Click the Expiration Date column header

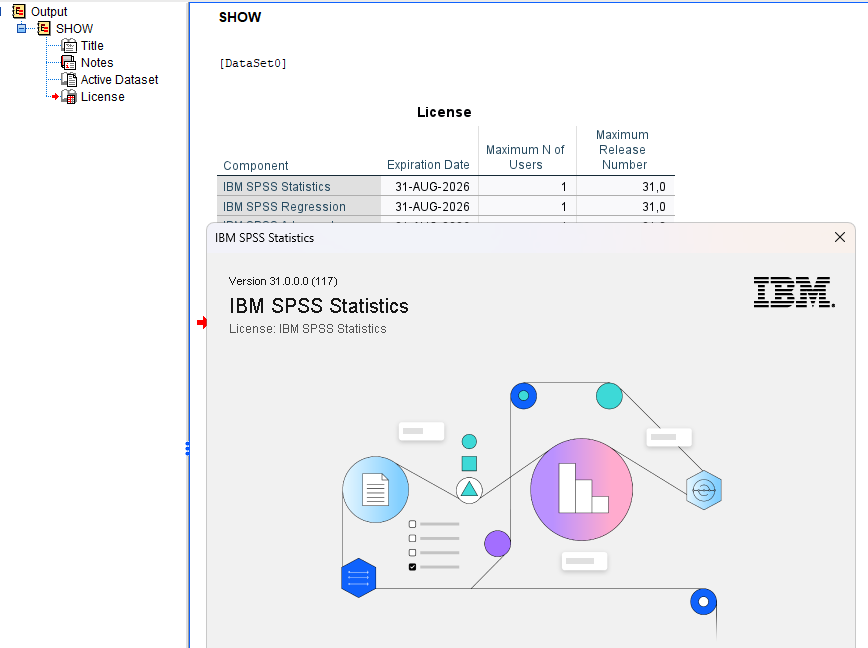428,165
